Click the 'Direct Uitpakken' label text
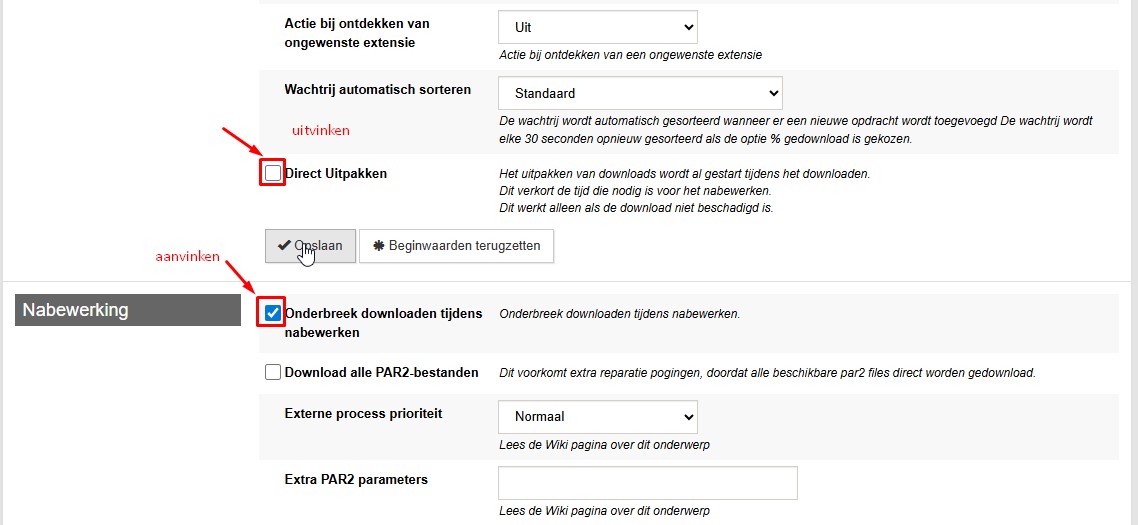This screenshot has width=1138, height=525. (336, 174)
